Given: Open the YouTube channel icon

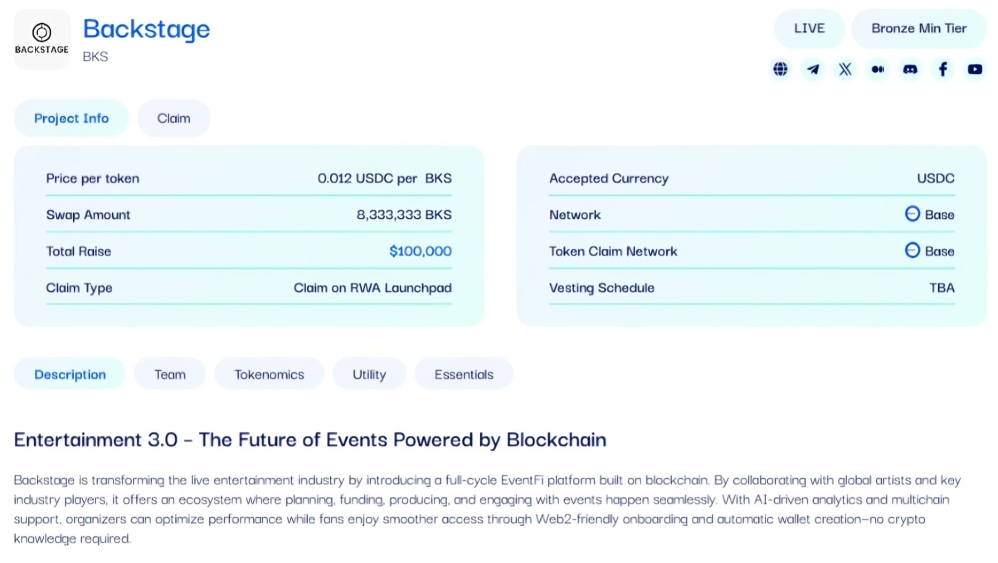Looking at the screenshot, I should click(x=975, y=69).
